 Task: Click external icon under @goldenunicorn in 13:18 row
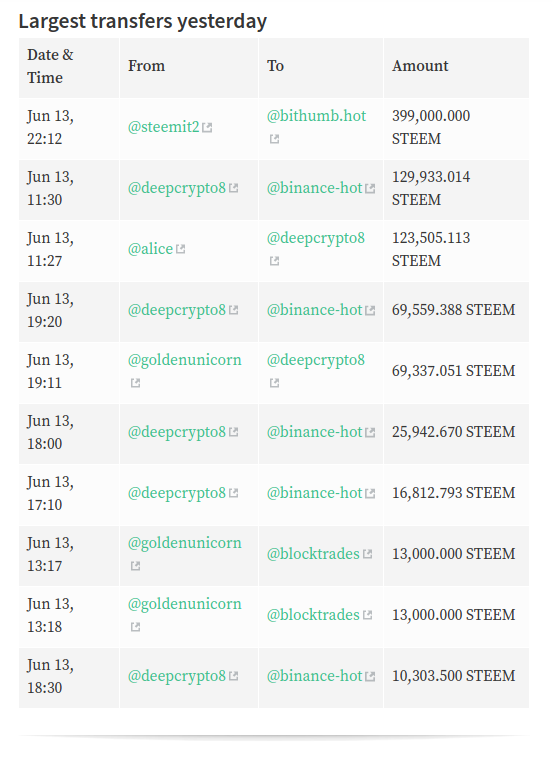(135, 627)
